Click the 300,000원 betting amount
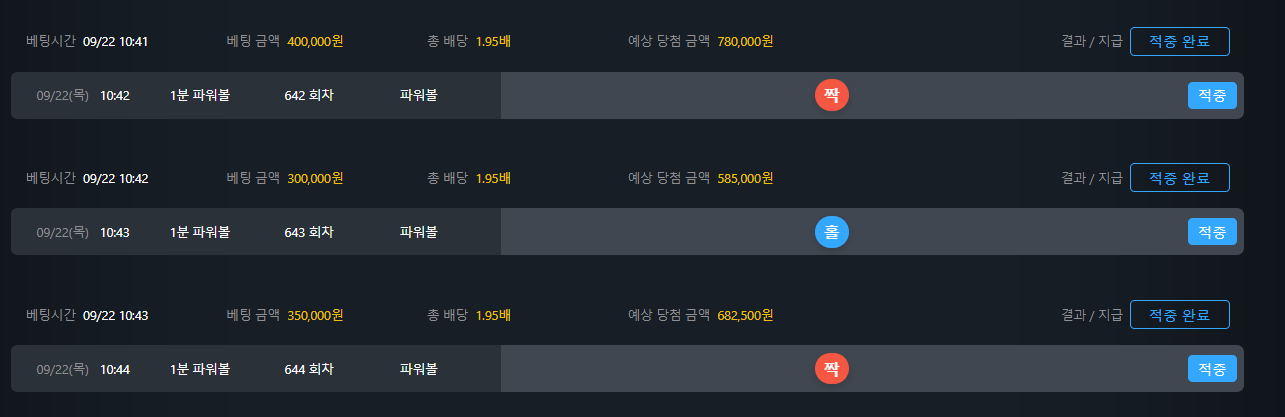The width and height of the screenshot is (1285, 417). (x=315, y=178)
